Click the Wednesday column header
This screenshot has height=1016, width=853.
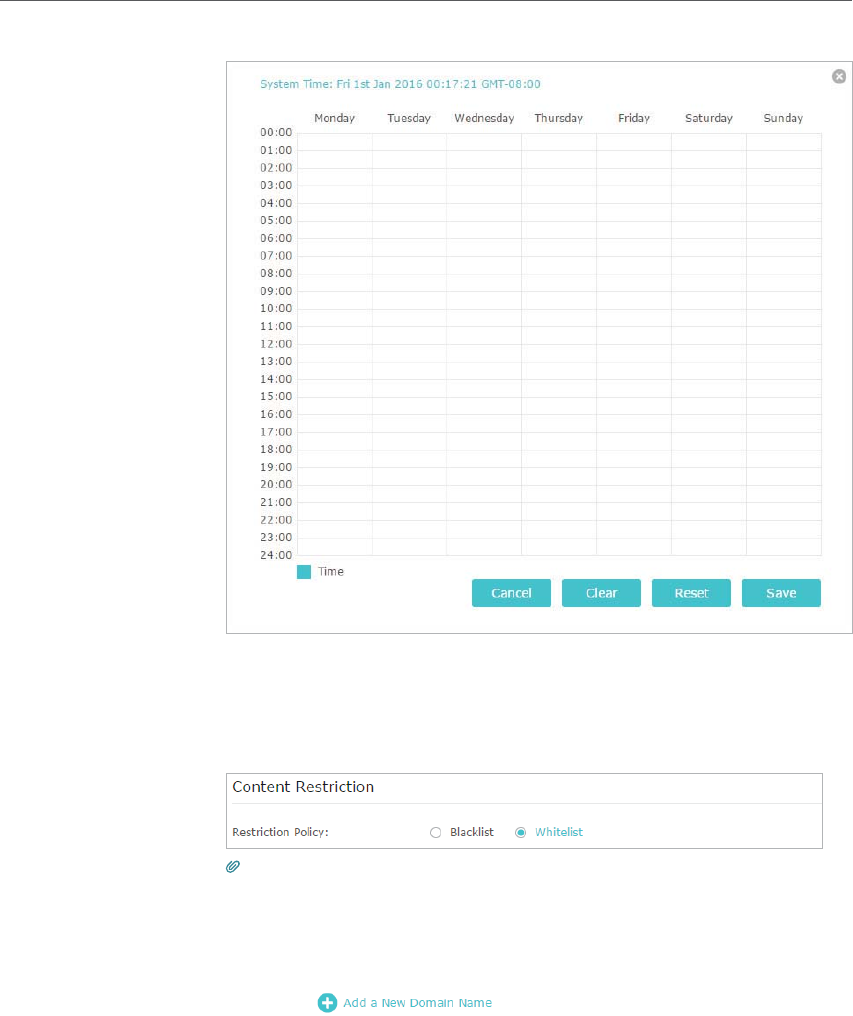[484, 118]
